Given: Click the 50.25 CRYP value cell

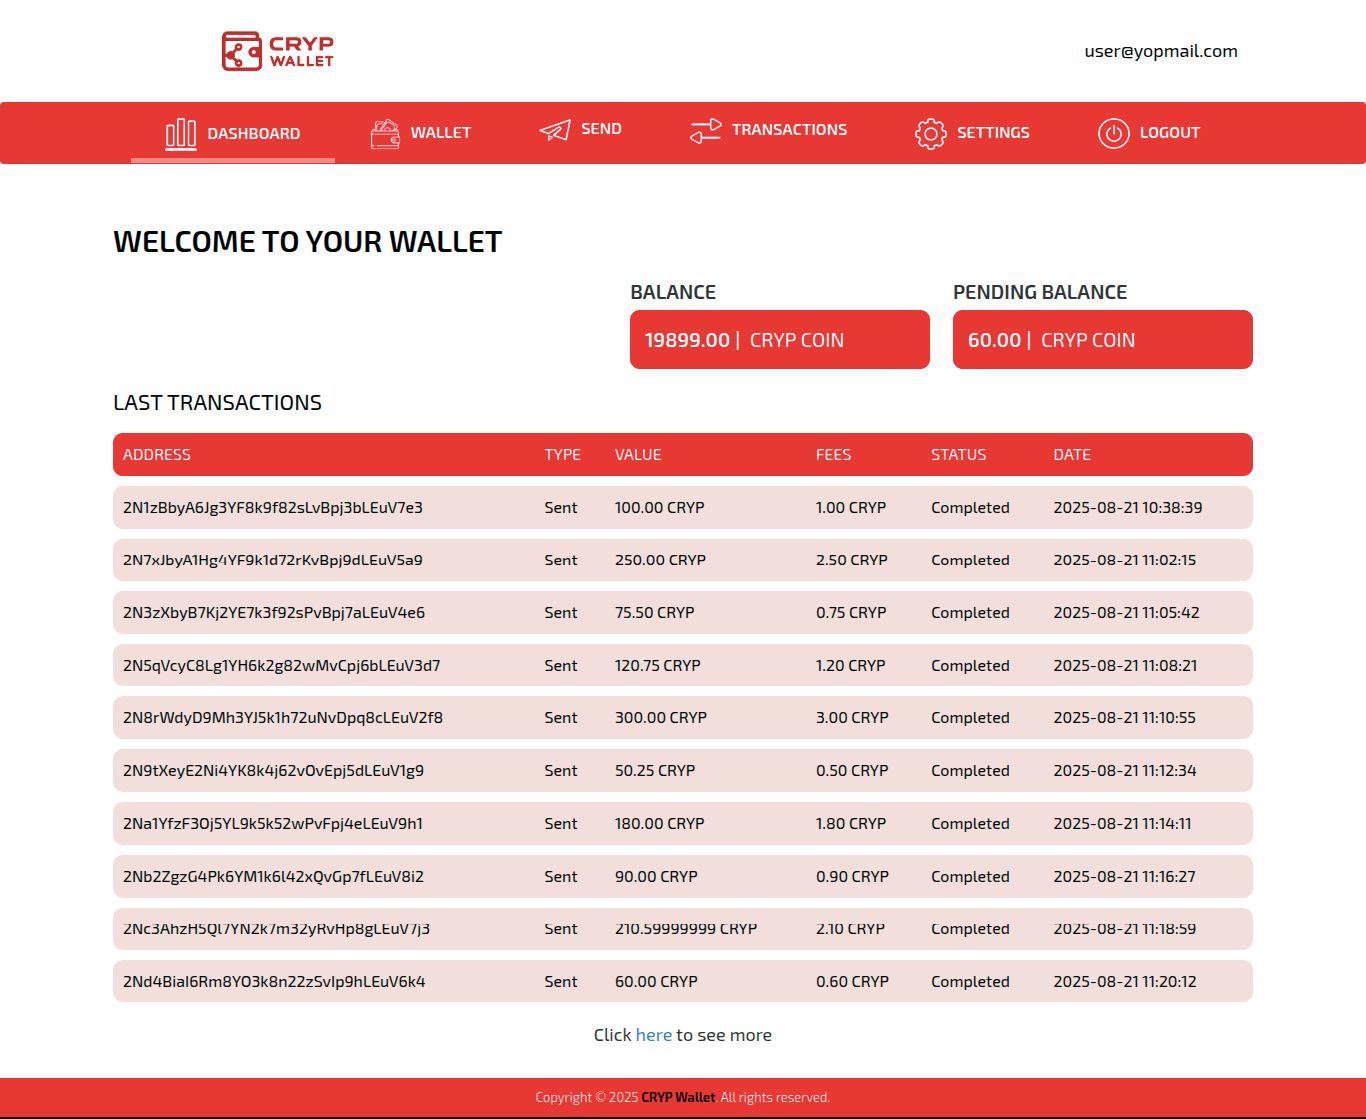Looking at the screenshot, I should [655, 771].
